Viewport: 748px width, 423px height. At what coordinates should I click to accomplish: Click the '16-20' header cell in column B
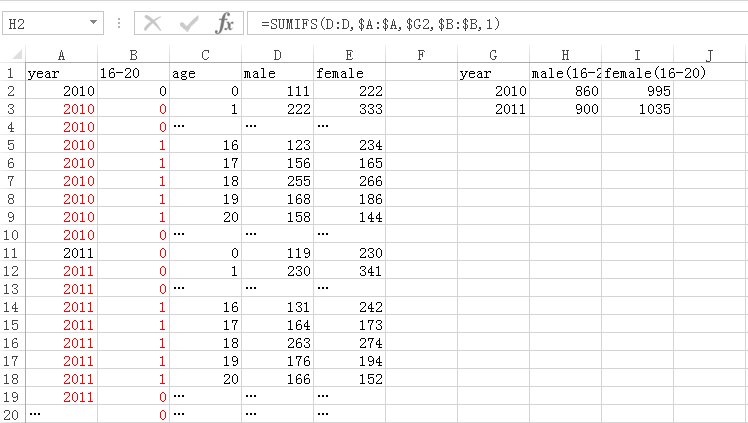click(133, 73)
